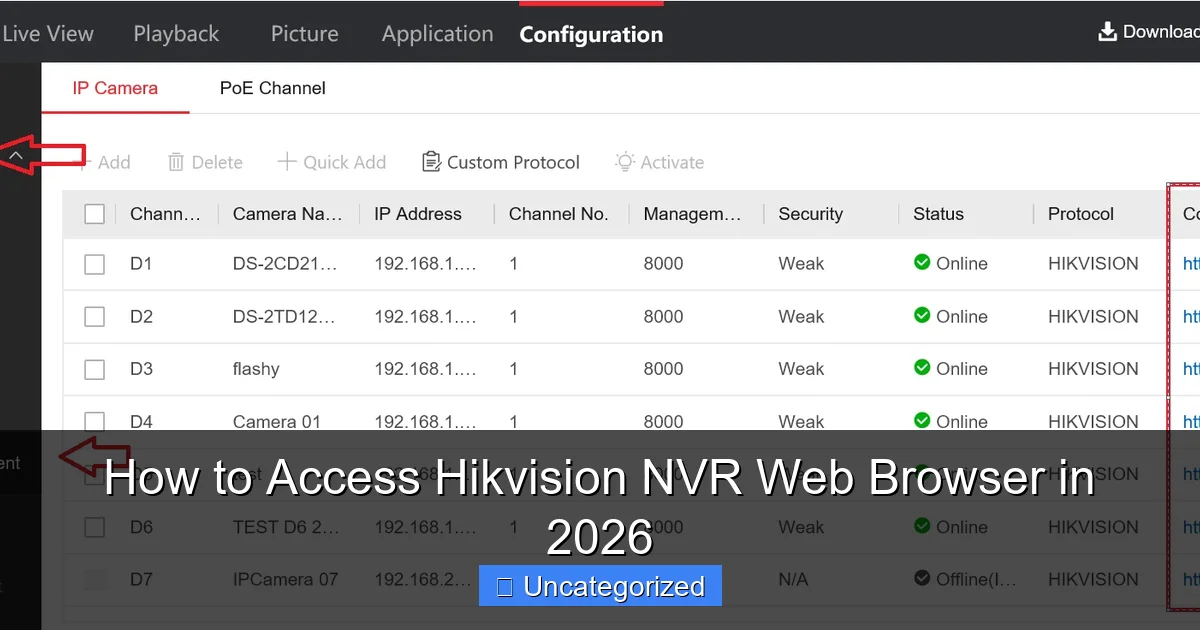Open the Security column header
This screenshot has width=1200, height=630.
[810, 213]
